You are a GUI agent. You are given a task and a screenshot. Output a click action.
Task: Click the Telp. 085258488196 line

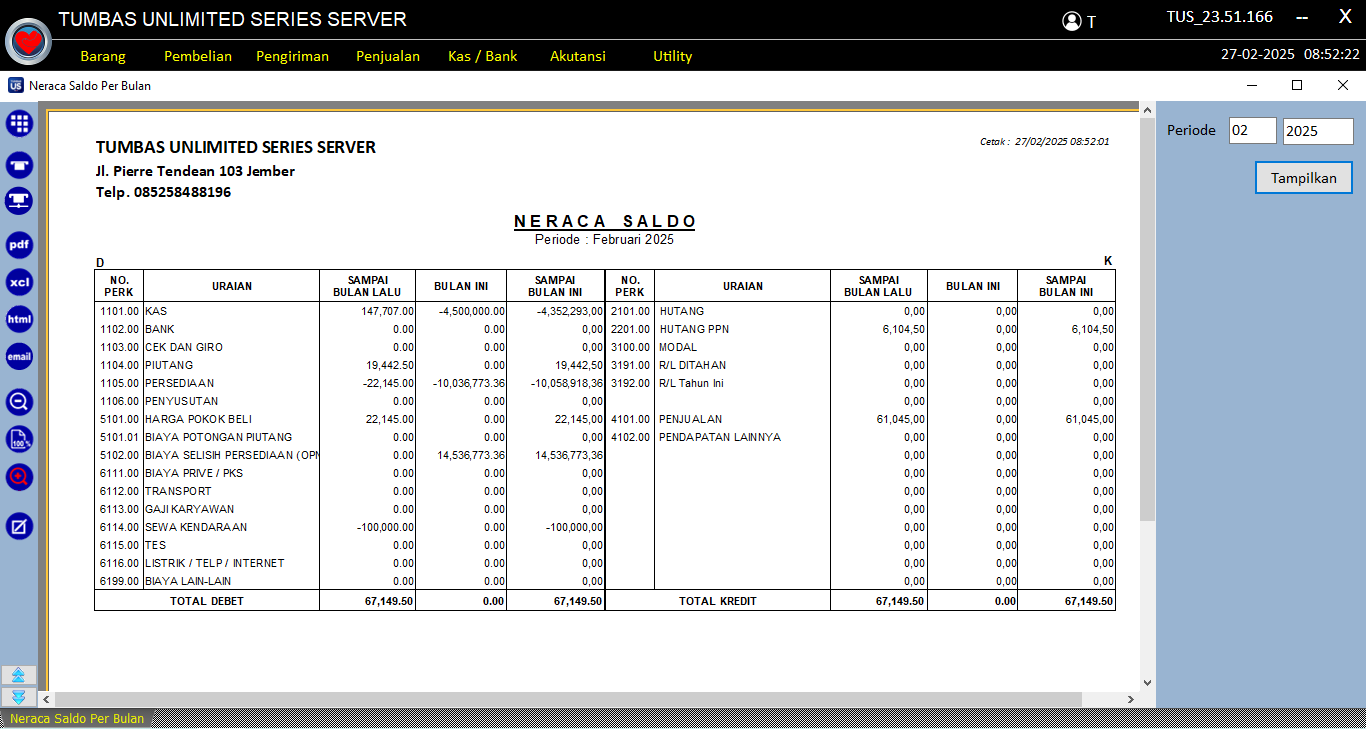point(164,192)
